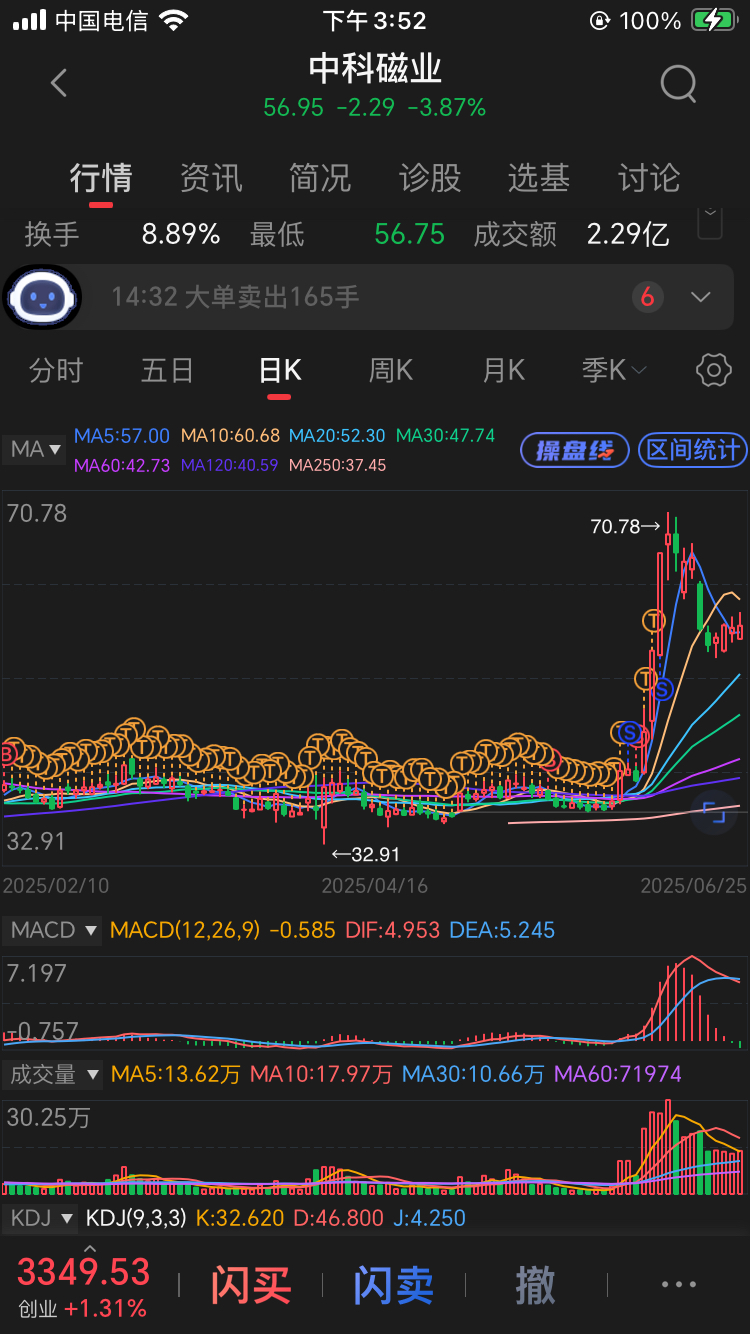Open the MA indicator dropdown
Screen dimensions: 750x1334
point(35,450)
